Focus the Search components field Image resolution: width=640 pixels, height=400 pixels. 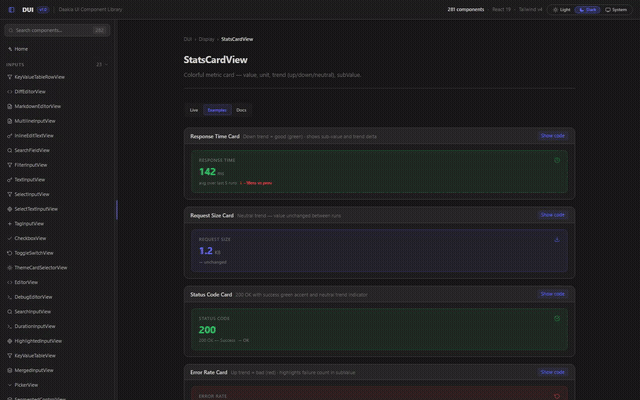pyautogui.click(x=57, y=30)
